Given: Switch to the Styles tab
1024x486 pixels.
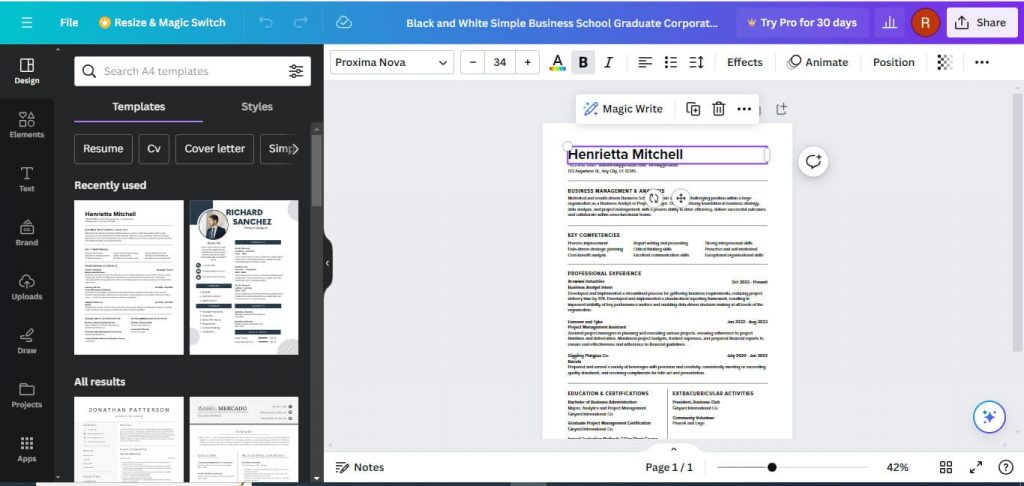Looking at the screenshot, I should click(257, 107).
